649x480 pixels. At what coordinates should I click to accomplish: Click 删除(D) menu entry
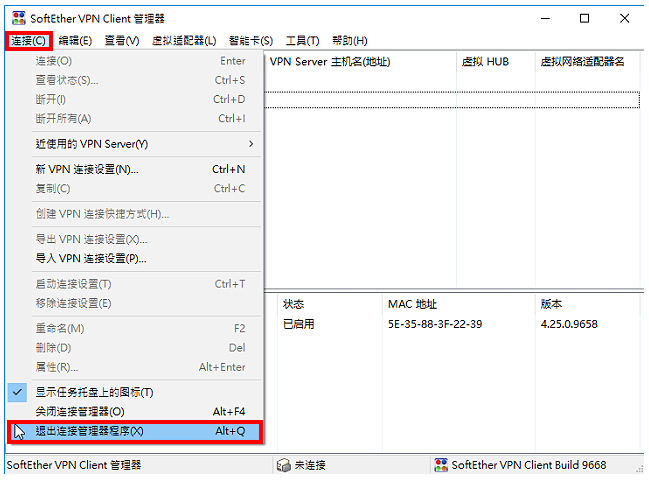tap(135, 348)
